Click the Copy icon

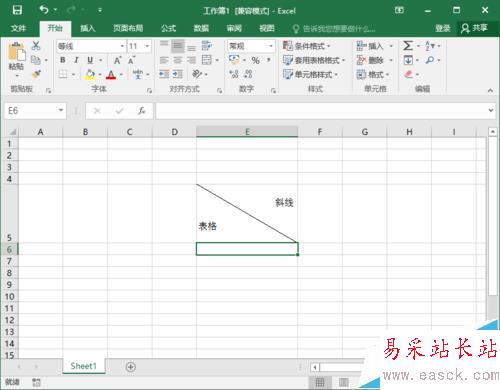tap(36, 60)
